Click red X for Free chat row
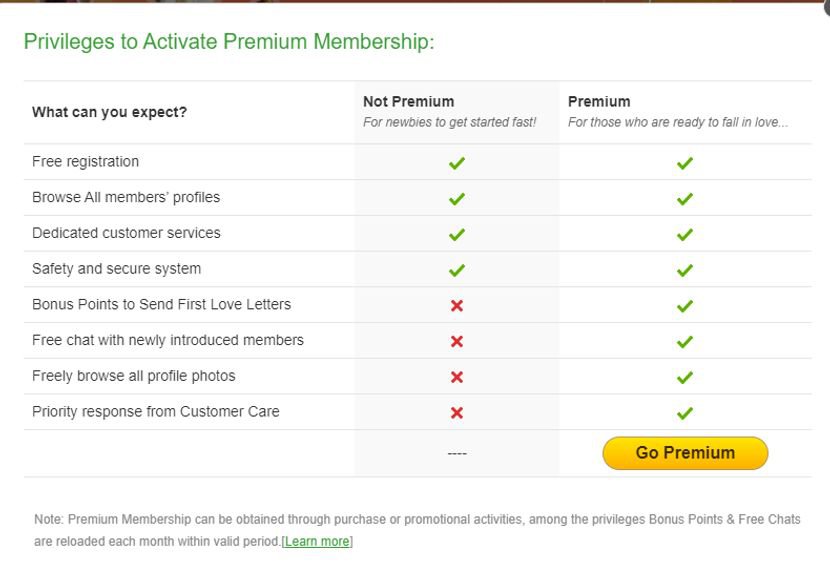The width and height of the screenshot is (830, 580). tap(457, 342)
